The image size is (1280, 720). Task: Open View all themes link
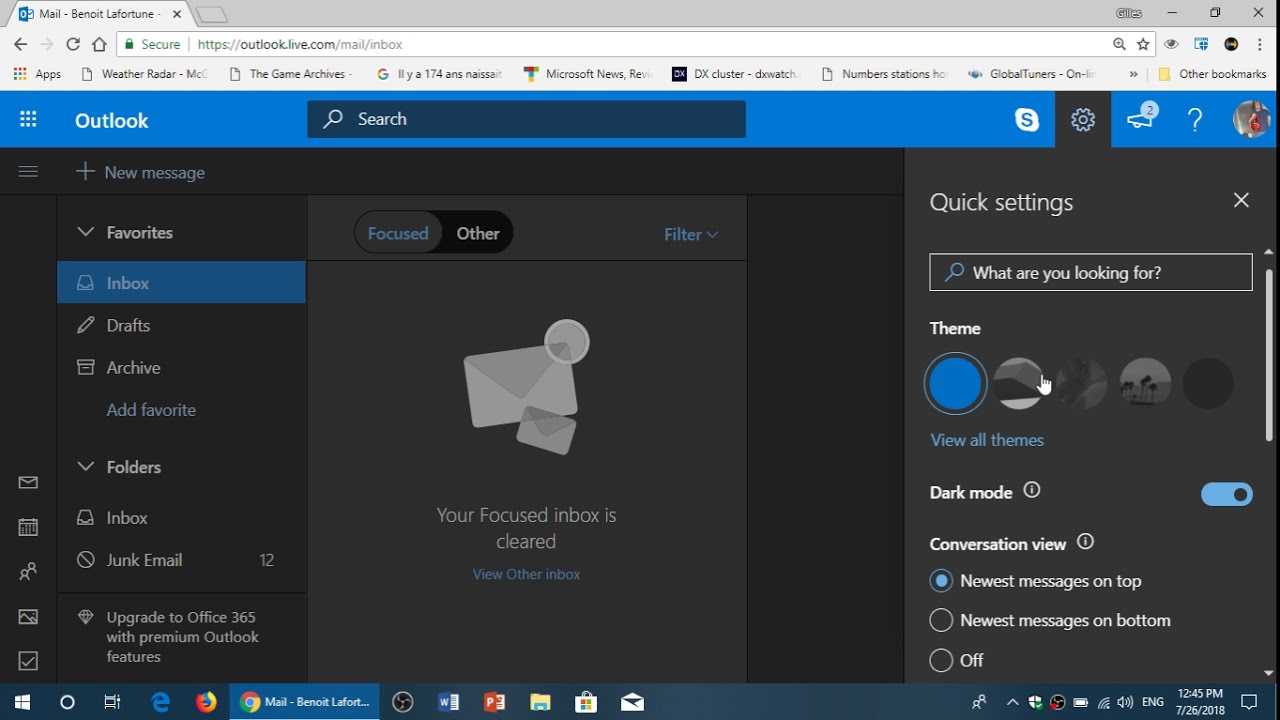pos(987,440)
